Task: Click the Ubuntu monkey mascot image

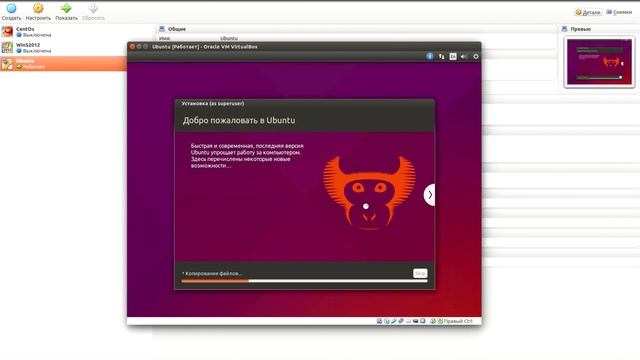Action: coord(369,193)
